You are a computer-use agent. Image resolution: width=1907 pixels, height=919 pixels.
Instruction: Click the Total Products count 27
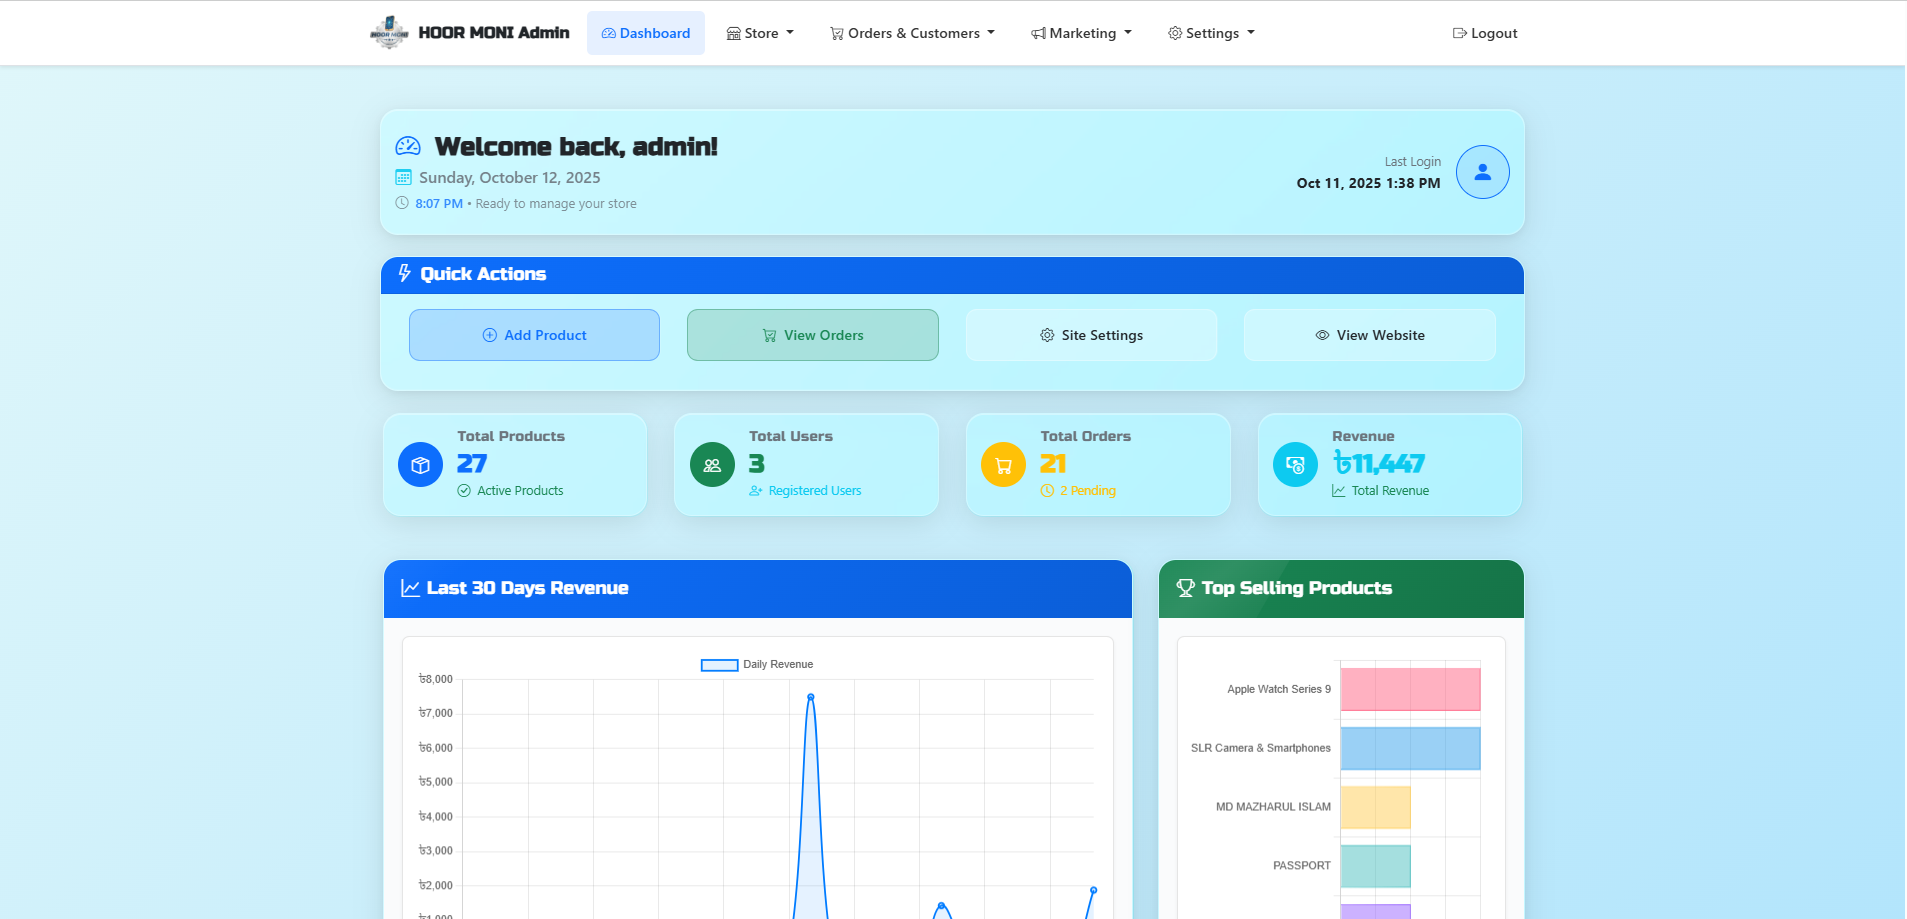click(x=472, y=464)
